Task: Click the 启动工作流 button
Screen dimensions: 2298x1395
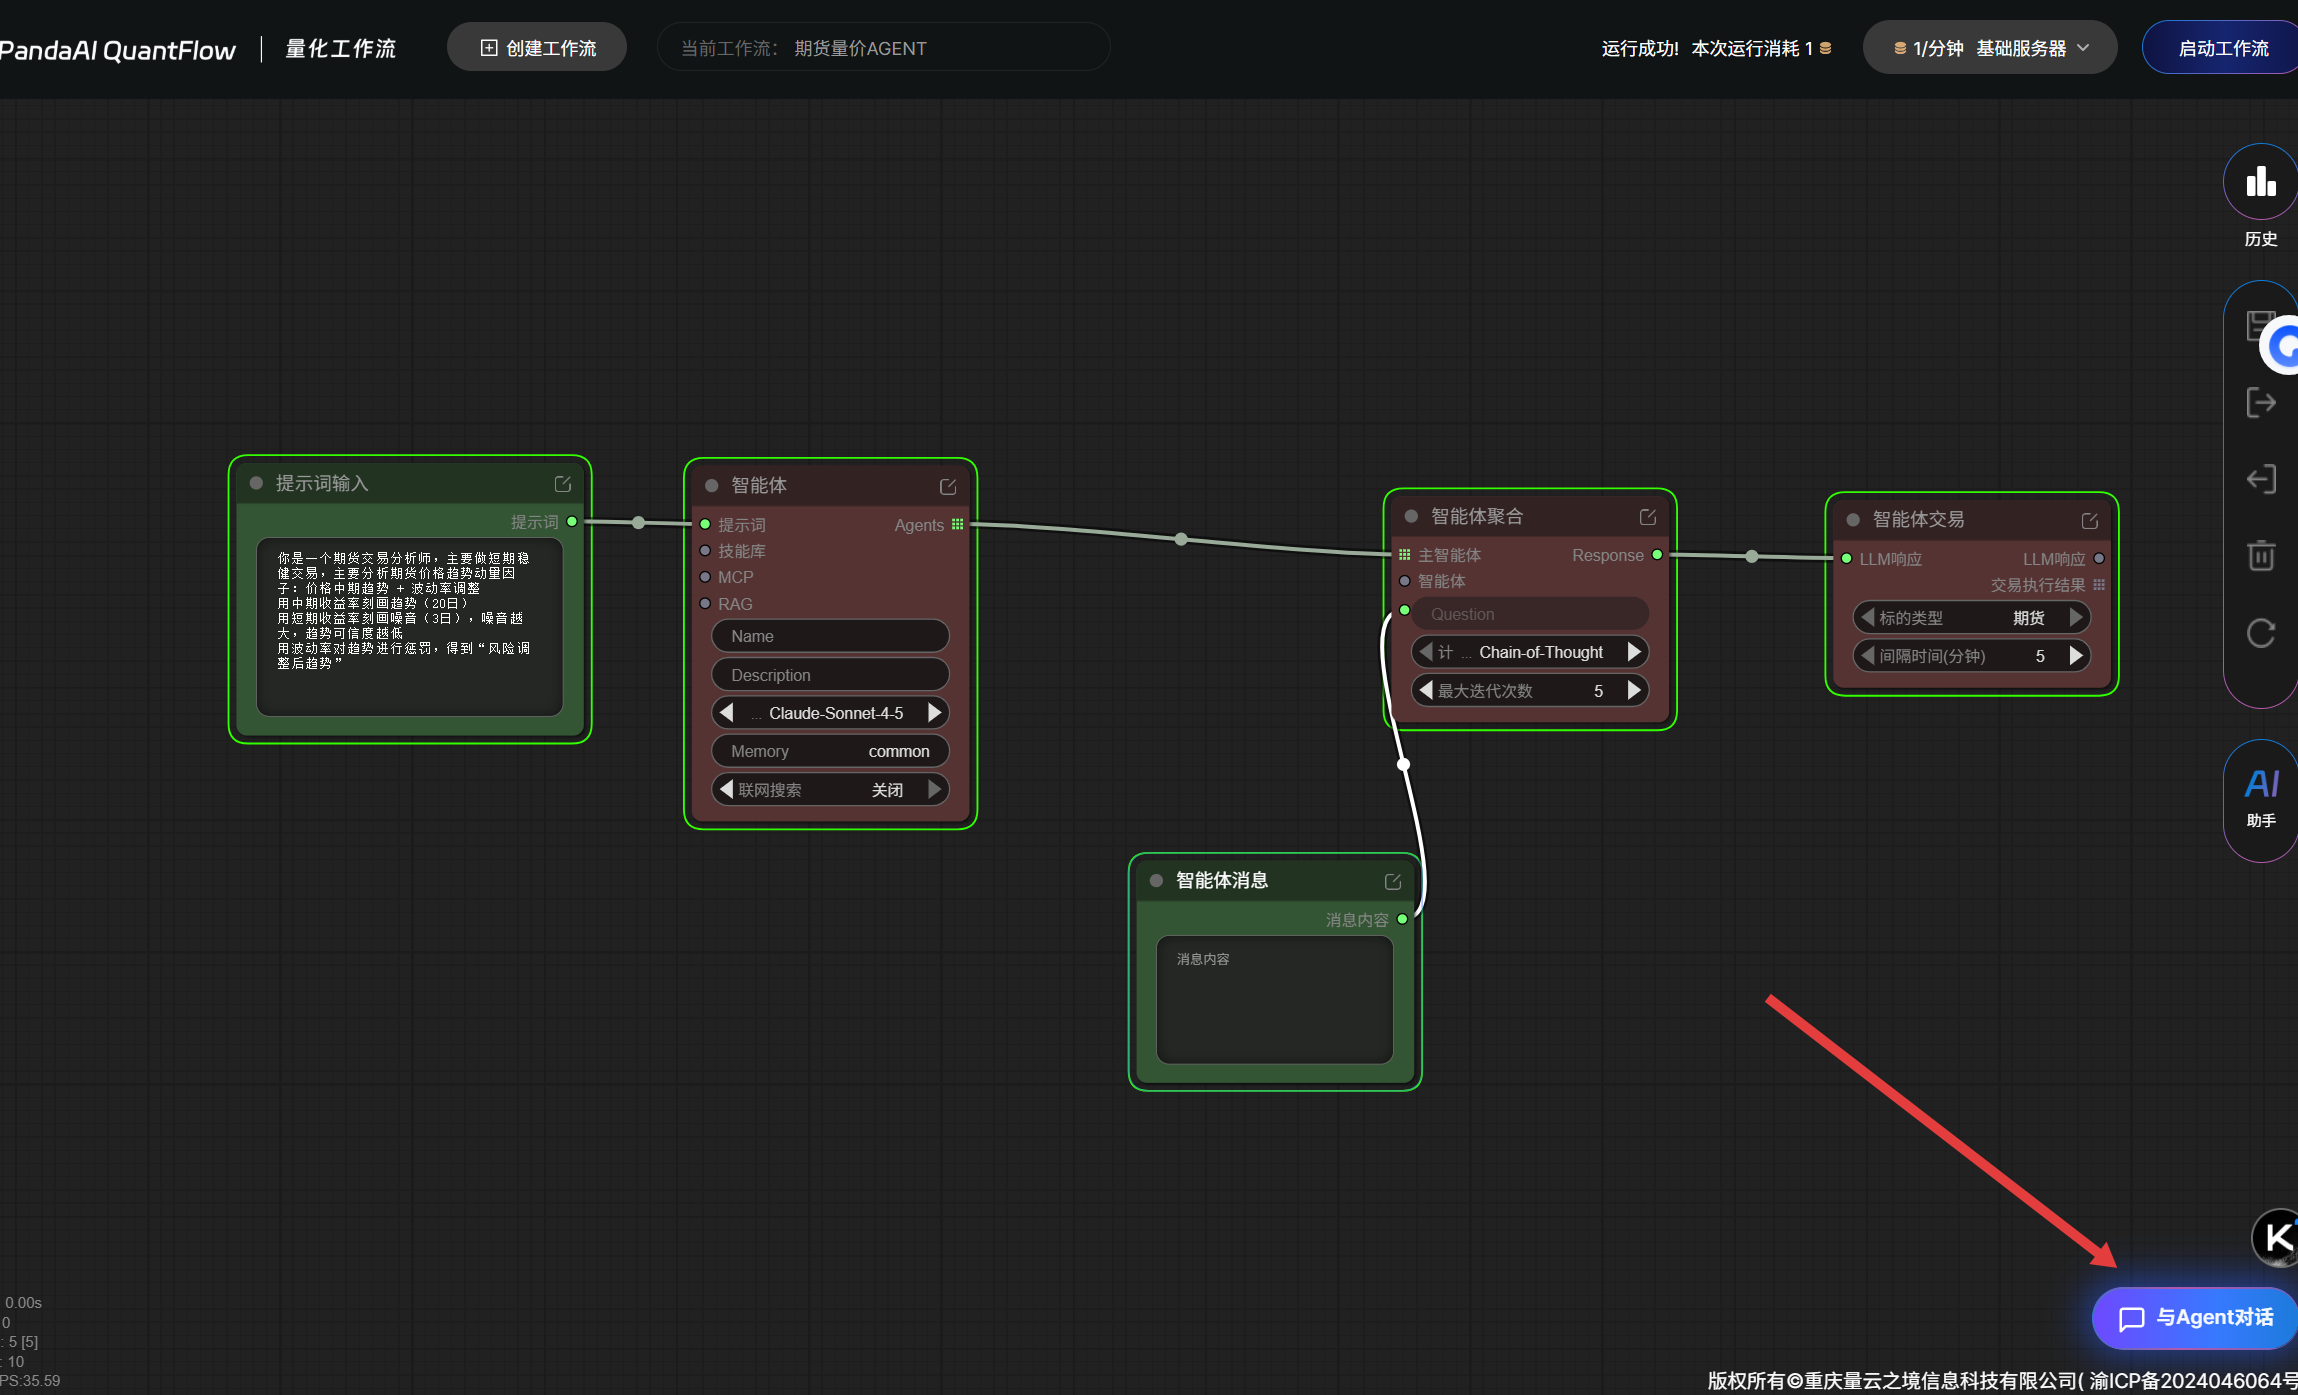Action: (x=2222, y=48)
